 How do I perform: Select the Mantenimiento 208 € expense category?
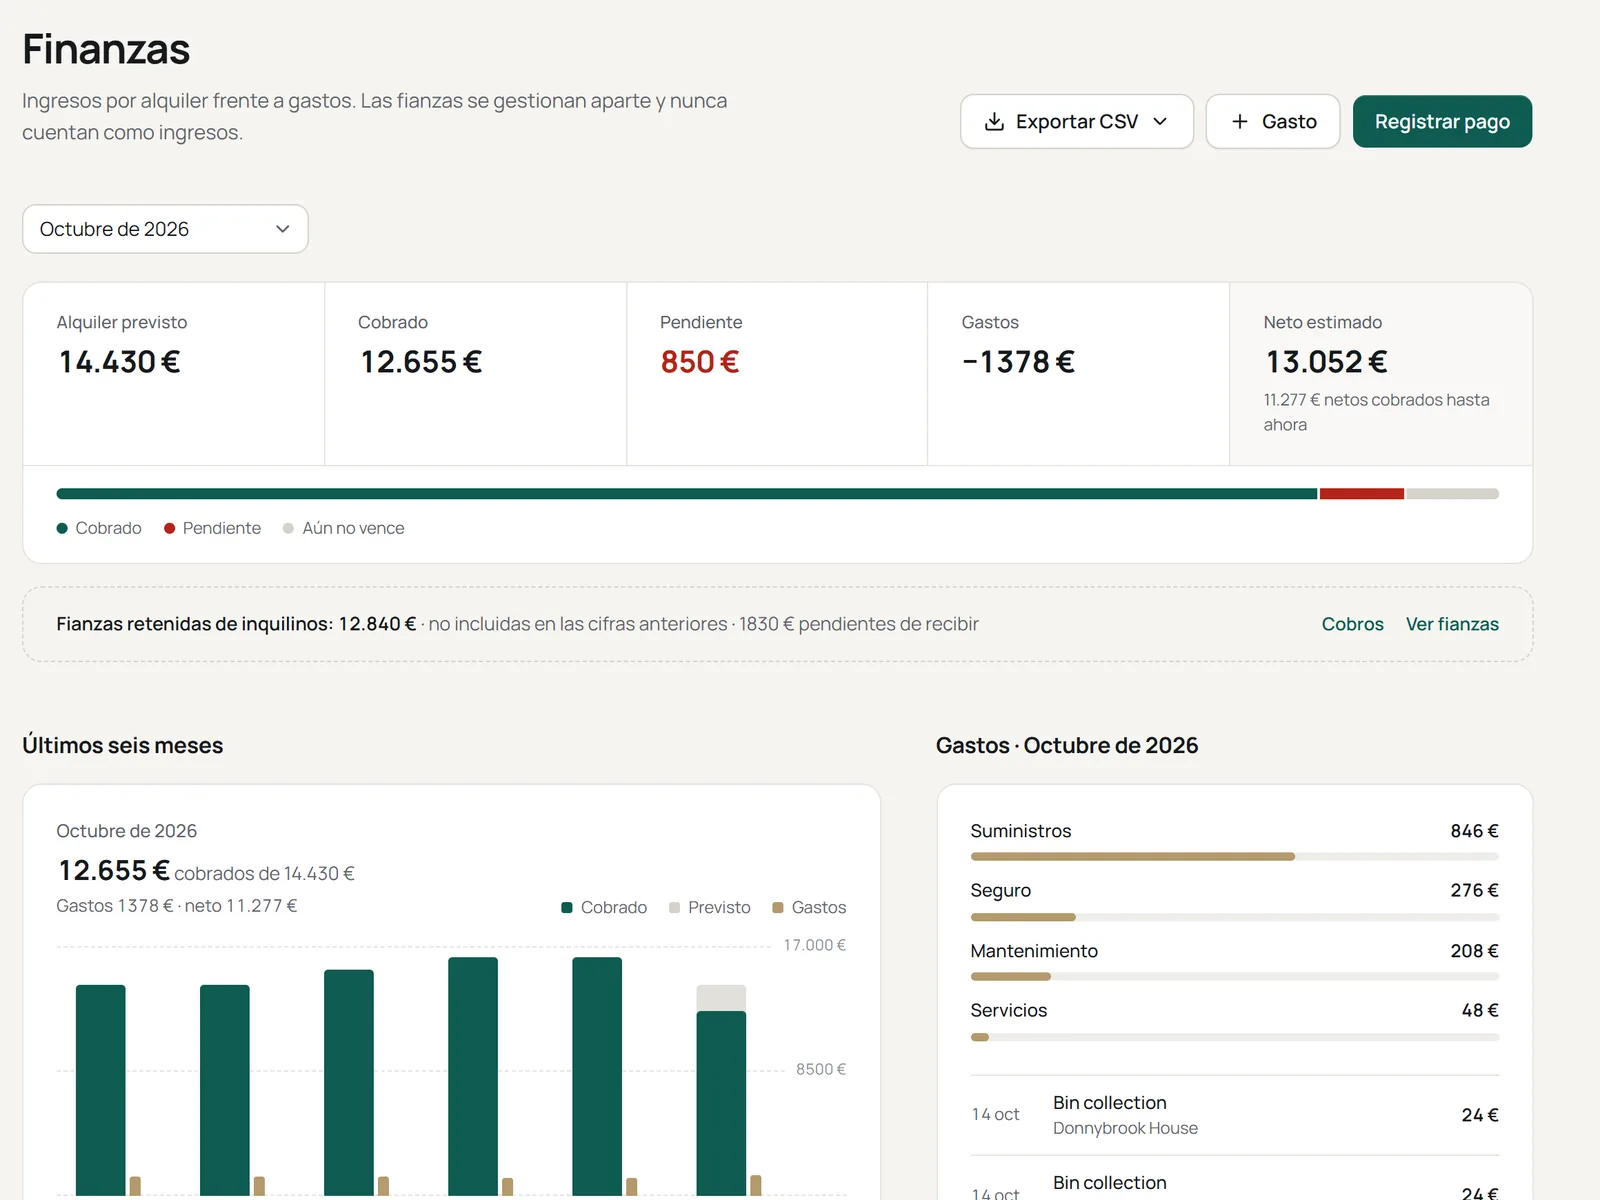1234,962
